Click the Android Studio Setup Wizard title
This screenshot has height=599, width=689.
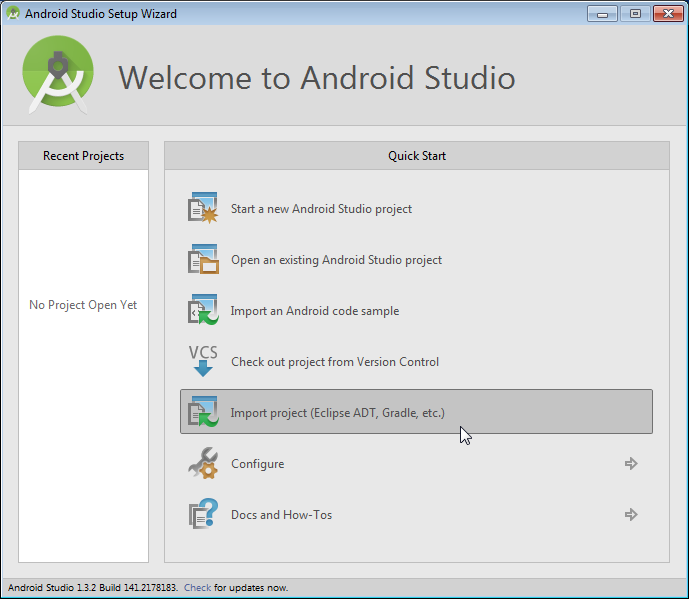tap(101, 14)
